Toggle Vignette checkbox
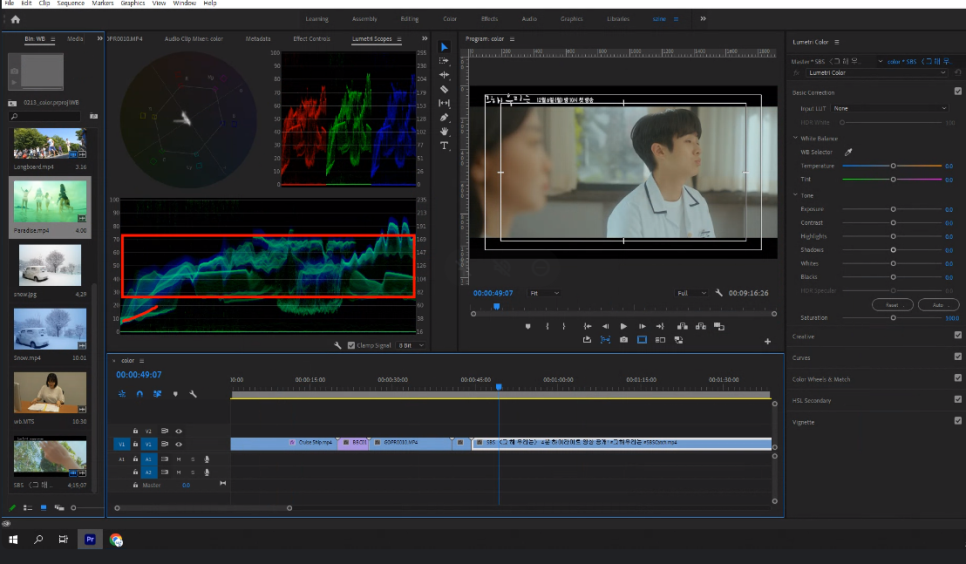 click(x=957, y=420)
